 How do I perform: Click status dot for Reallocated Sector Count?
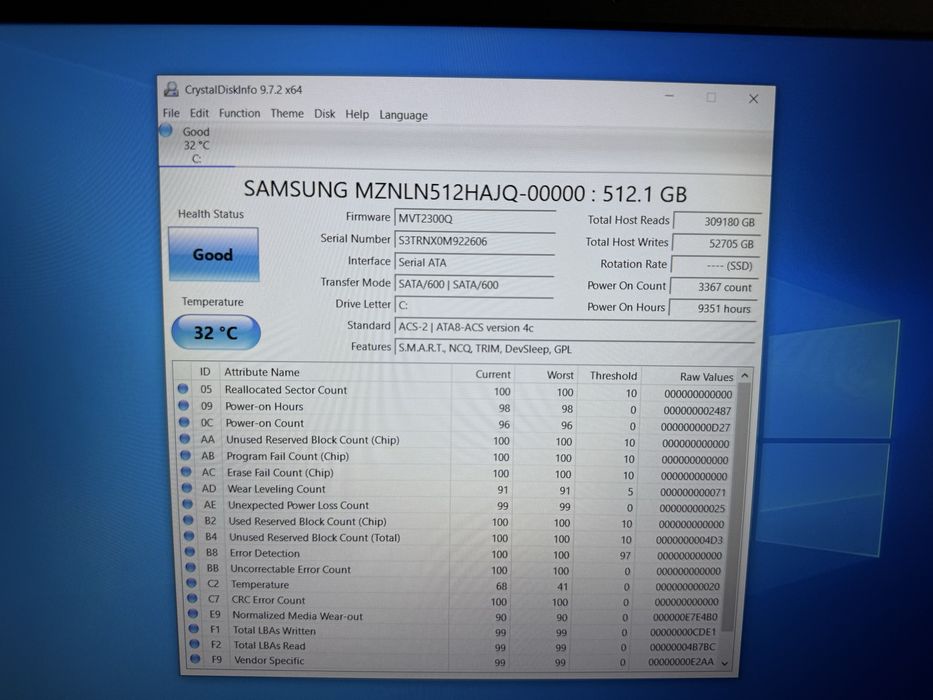click(183, 389)
